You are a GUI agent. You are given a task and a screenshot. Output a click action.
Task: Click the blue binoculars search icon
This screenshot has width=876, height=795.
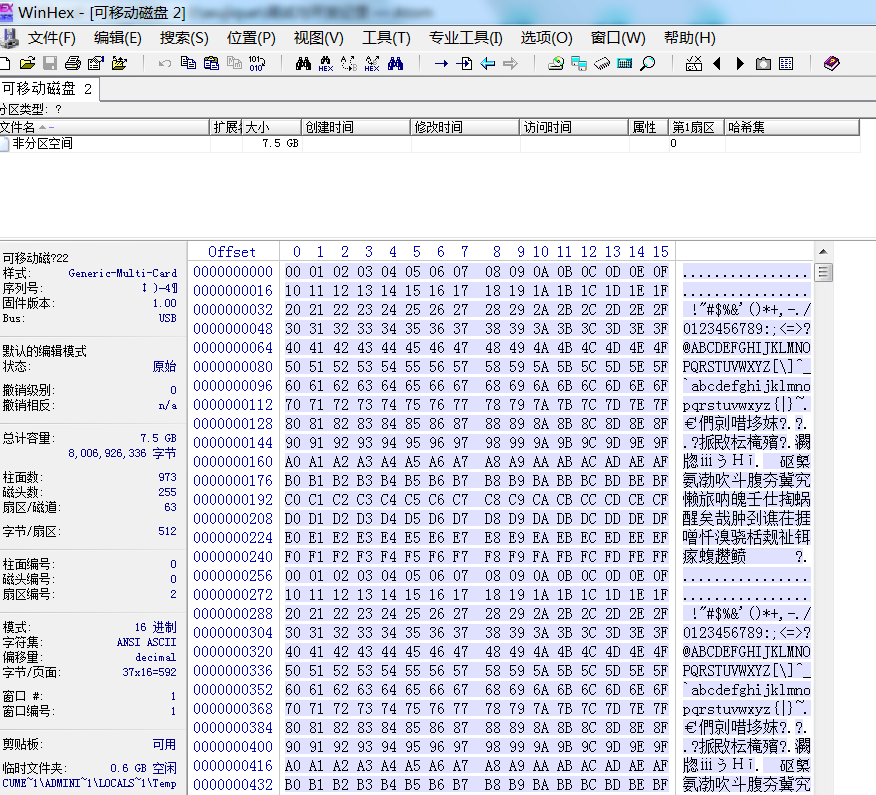pyautogui.click(x=396, y=63)
